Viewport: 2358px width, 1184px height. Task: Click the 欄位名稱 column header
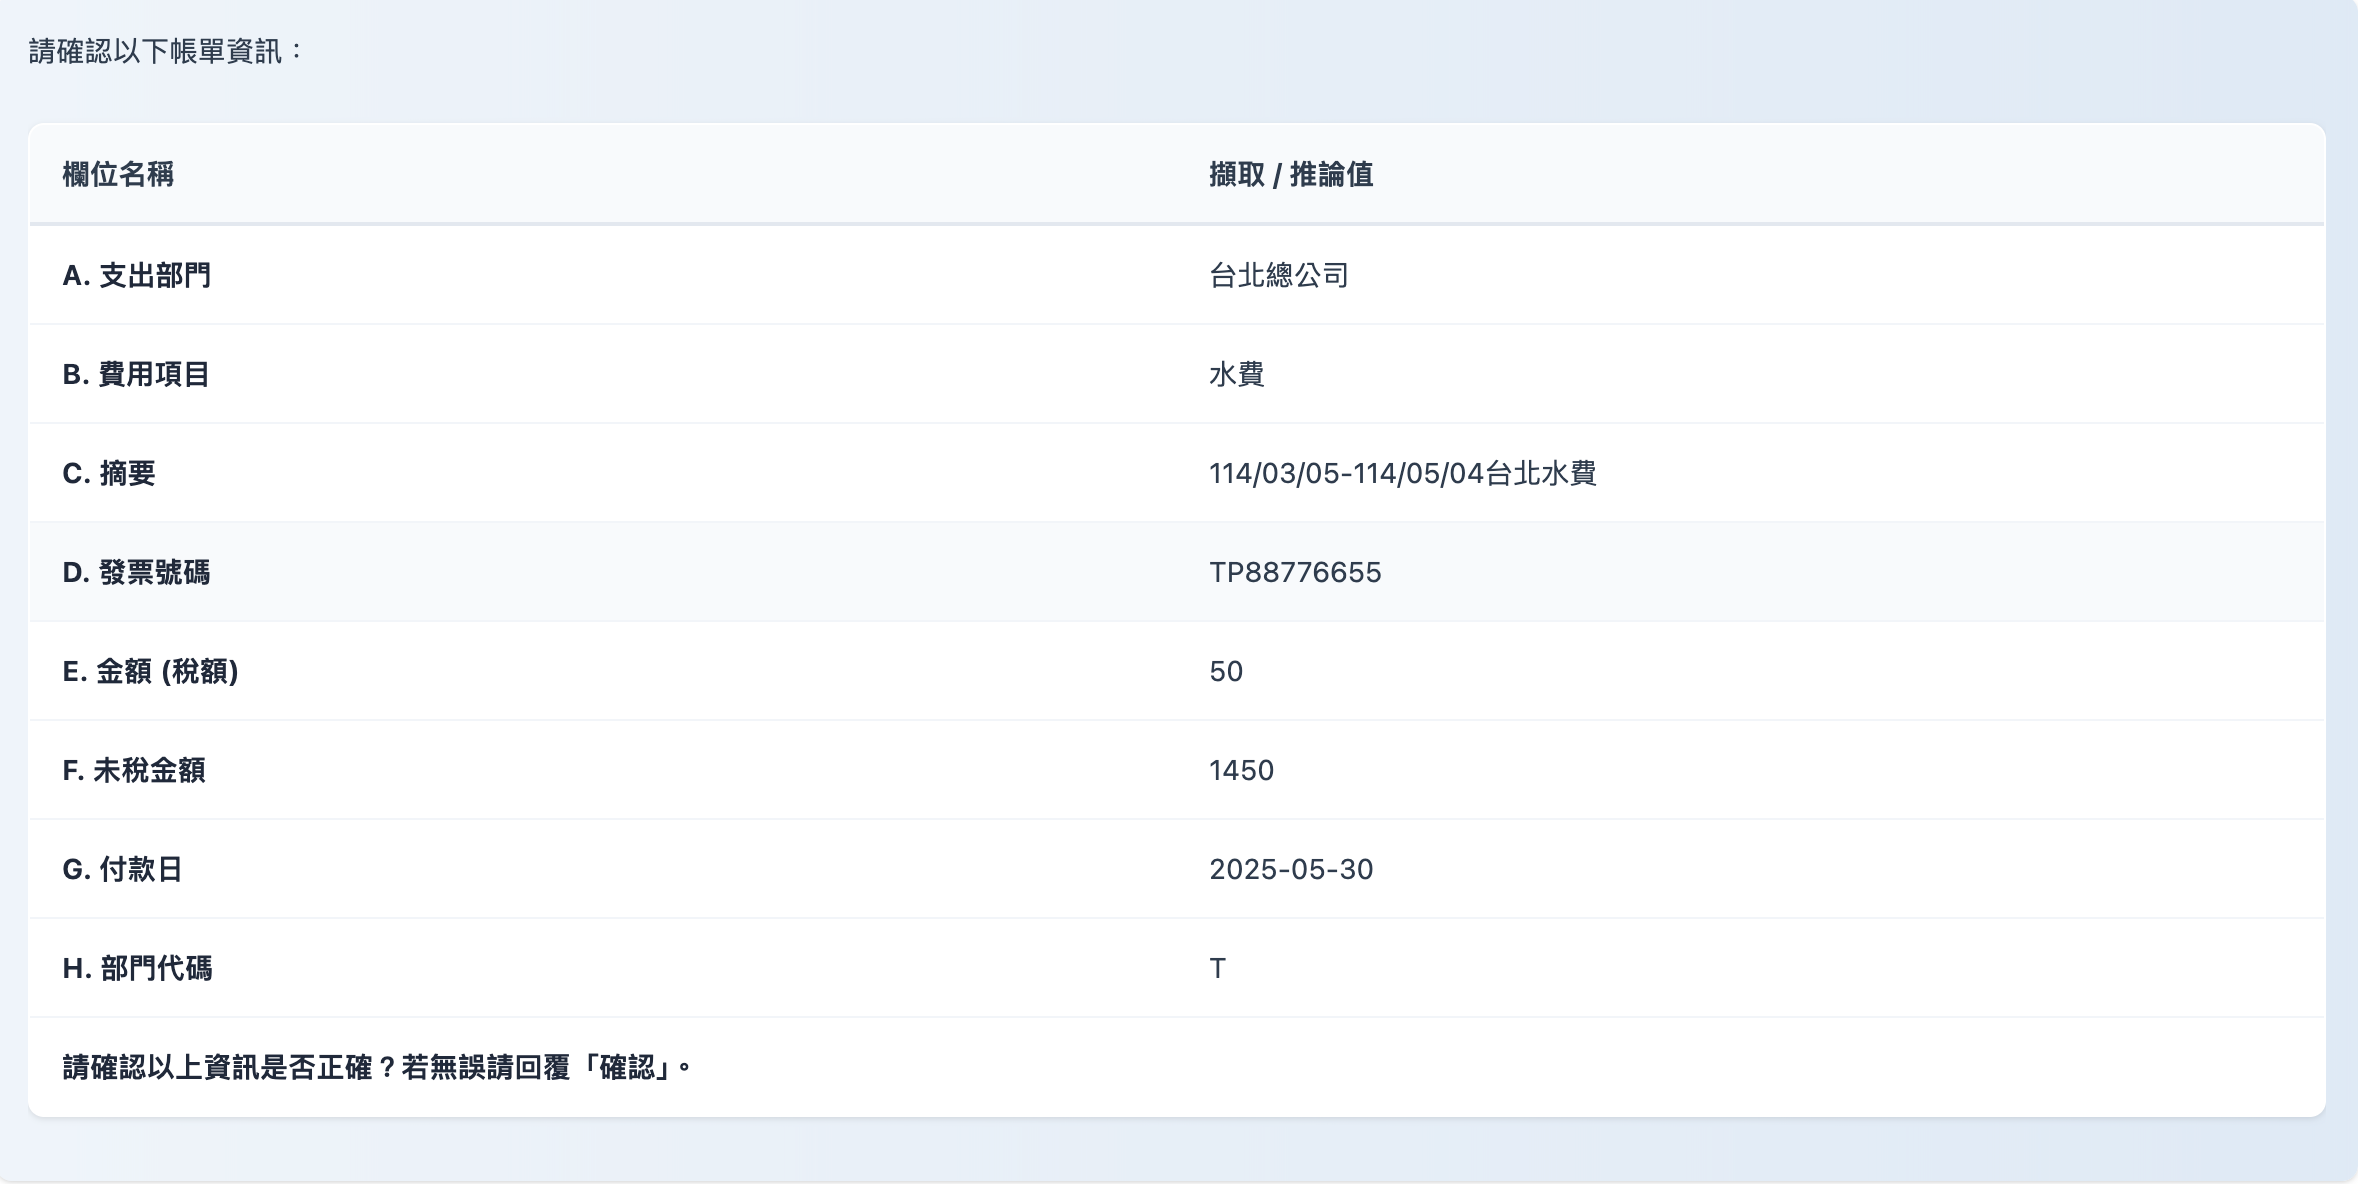coord(118,175)
